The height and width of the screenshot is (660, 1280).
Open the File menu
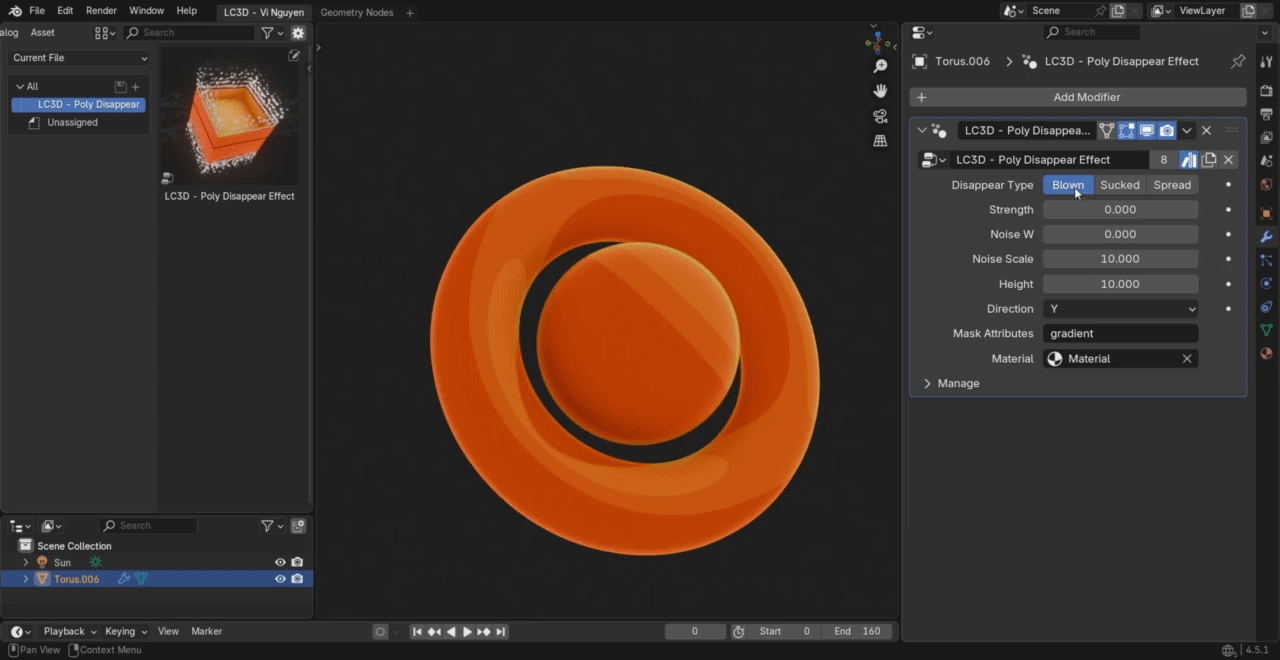click(x=37, y=11)
